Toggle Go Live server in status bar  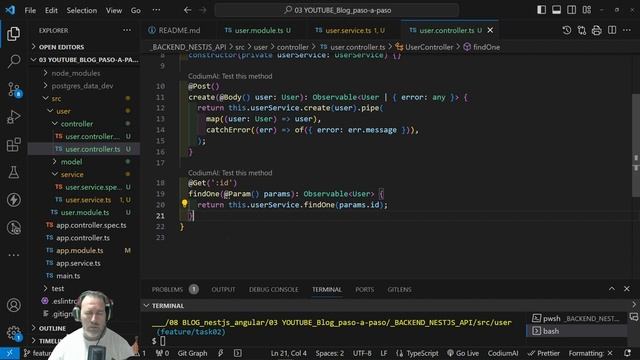tap(463, 353)
